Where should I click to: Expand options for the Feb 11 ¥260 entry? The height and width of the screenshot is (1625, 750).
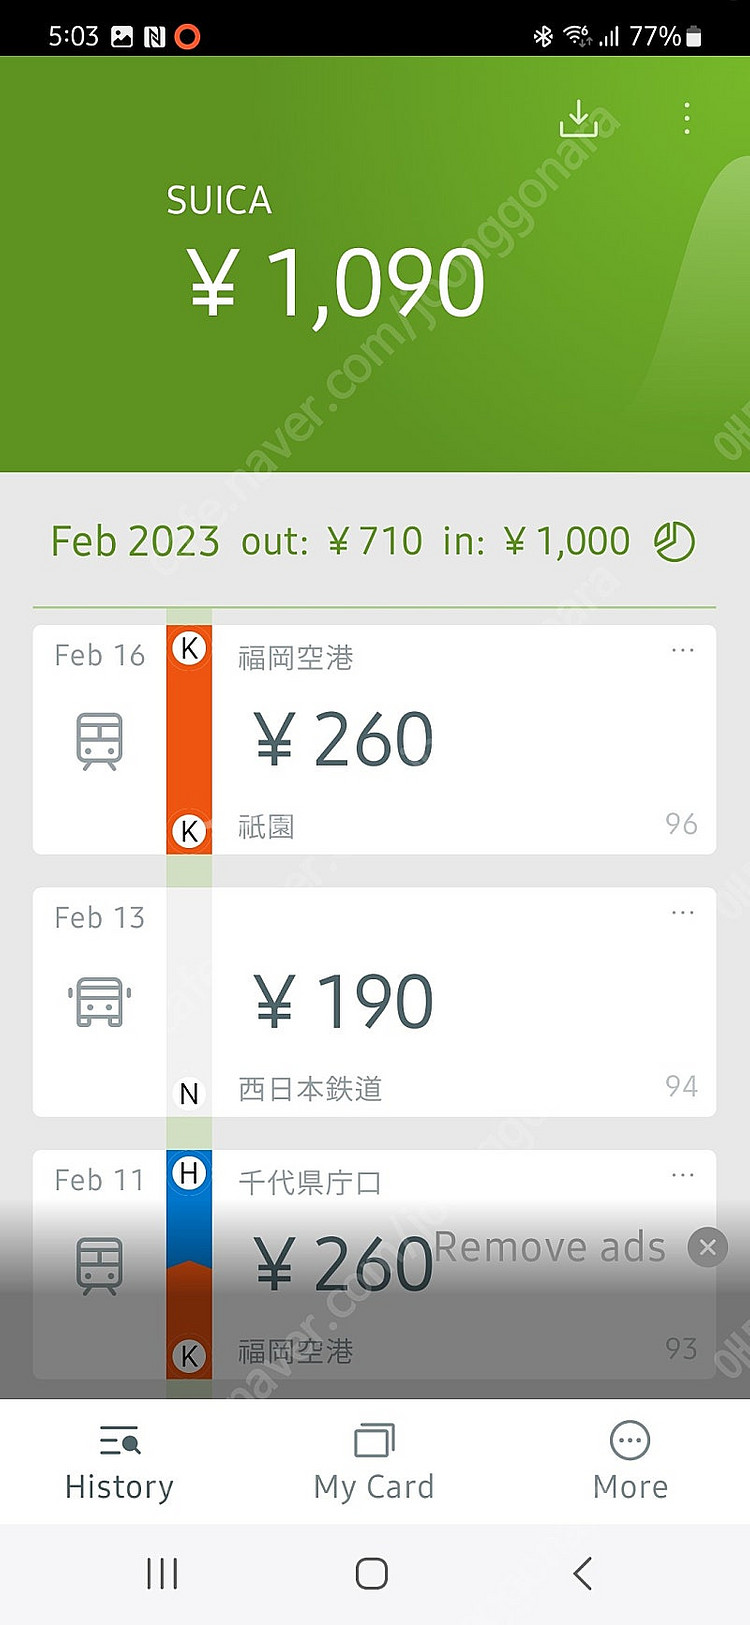(x=683, y=1174)
